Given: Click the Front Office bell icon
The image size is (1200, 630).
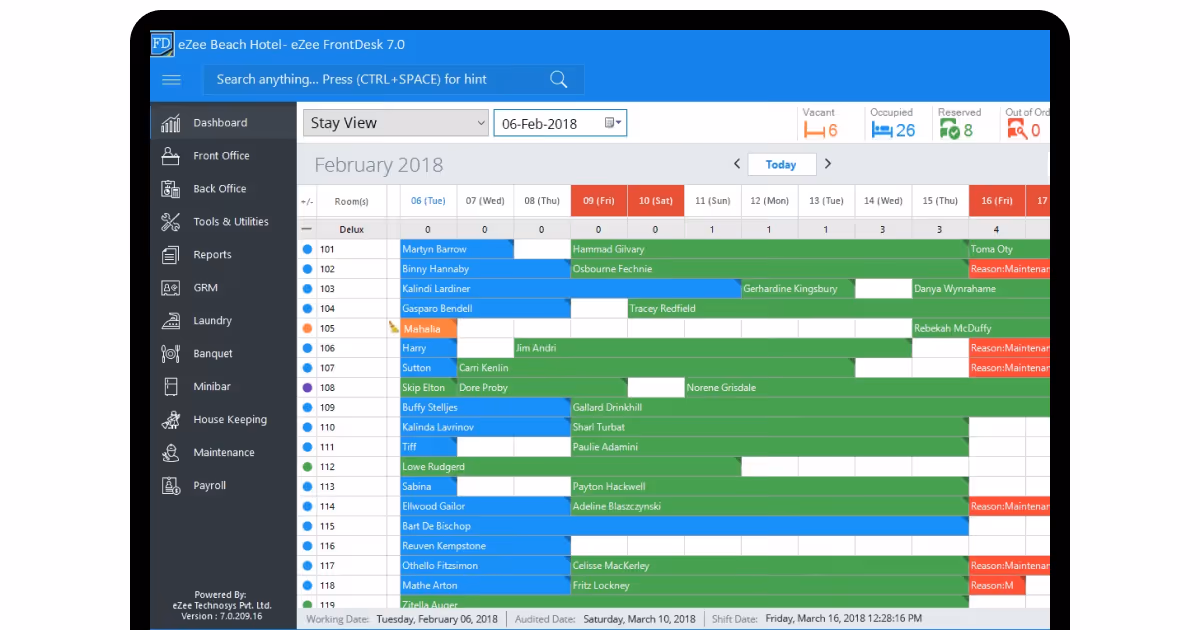Looking at the screenshot, I should tap(171, 155).
